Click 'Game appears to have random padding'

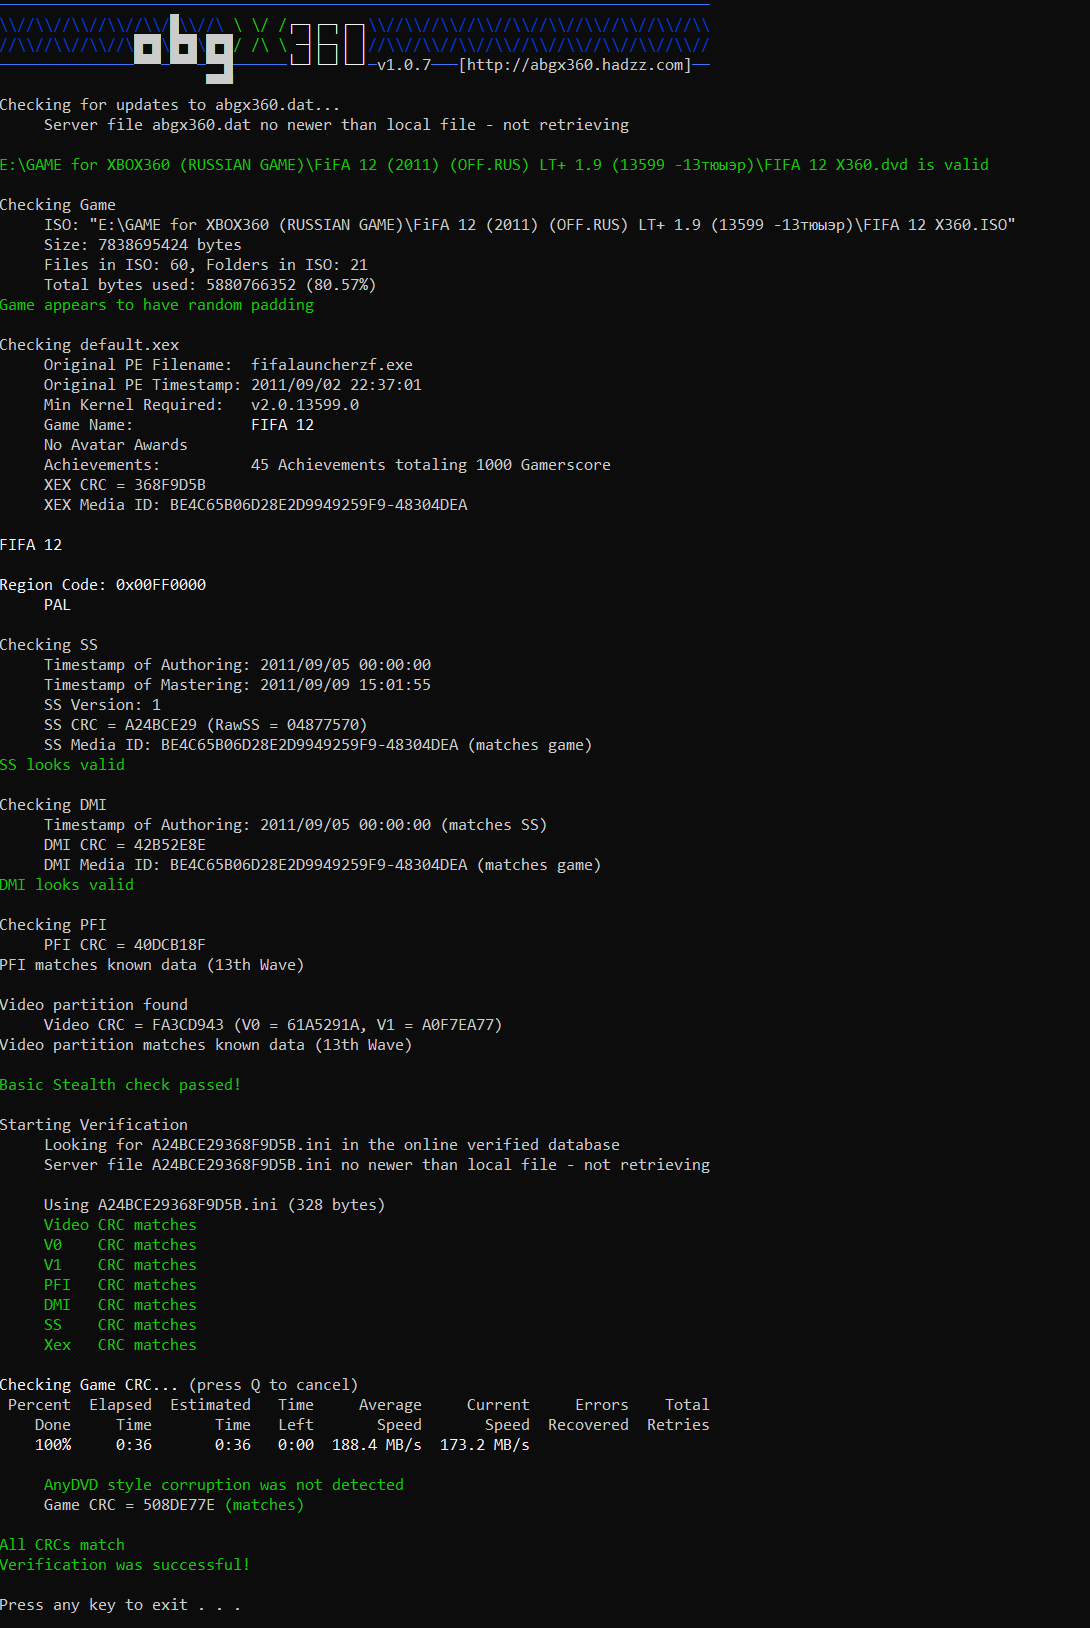point(157,305)
